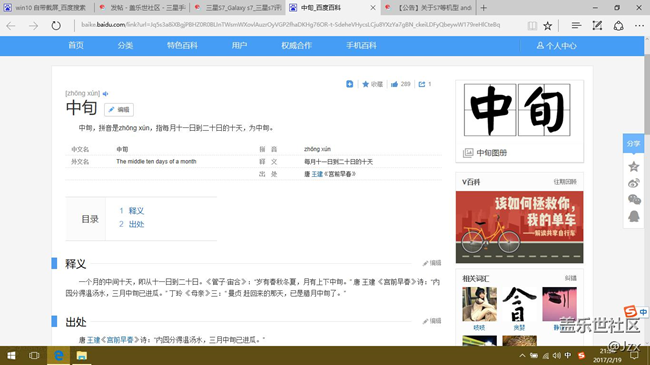Open the Edge hub icon
This screenshot has width=650, height=365.
[x=576, y=26]
